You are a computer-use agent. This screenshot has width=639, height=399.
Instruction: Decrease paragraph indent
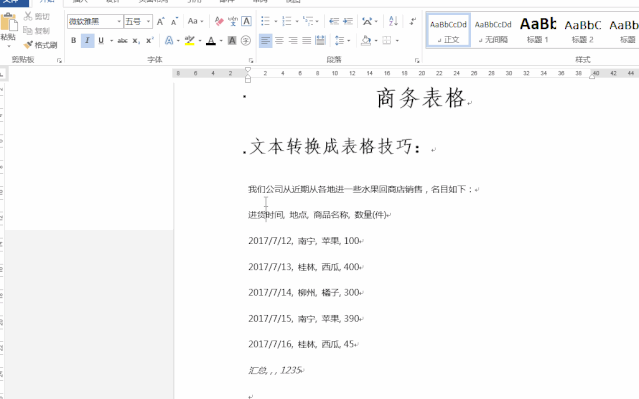click(334, 21)
